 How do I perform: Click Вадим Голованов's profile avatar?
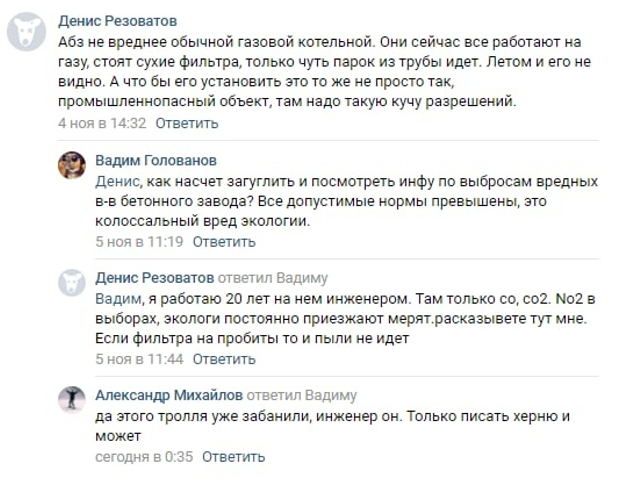coord(72,165)
